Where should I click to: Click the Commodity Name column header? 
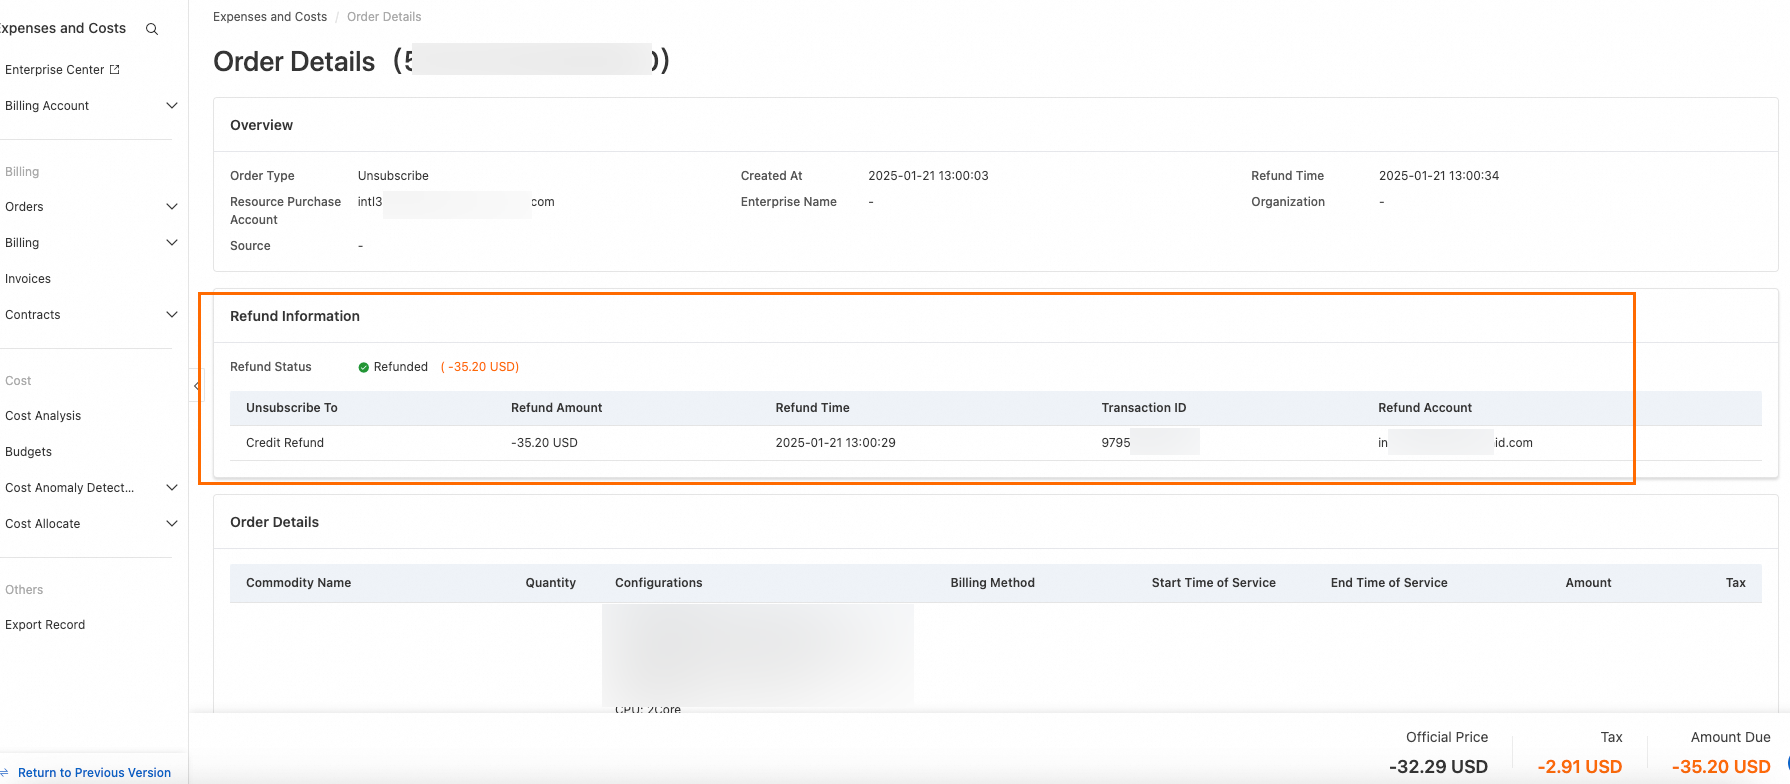298,583
